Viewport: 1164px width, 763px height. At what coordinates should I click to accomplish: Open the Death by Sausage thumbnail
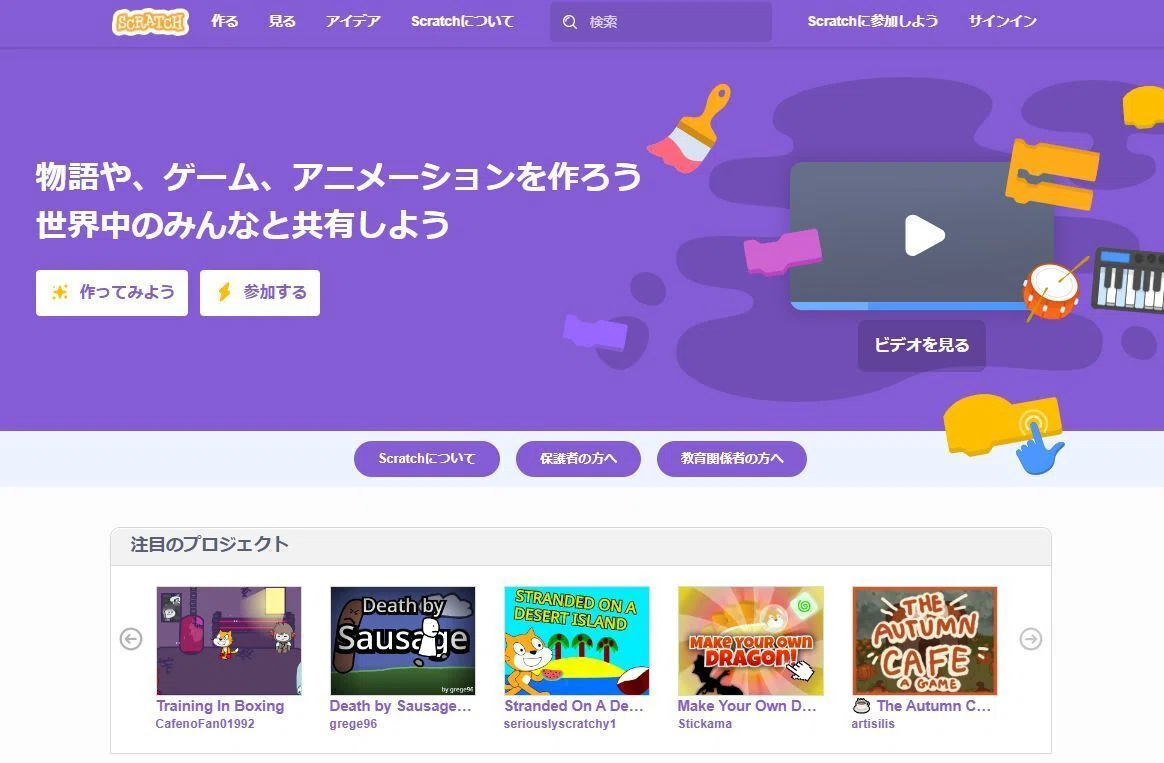402,641
